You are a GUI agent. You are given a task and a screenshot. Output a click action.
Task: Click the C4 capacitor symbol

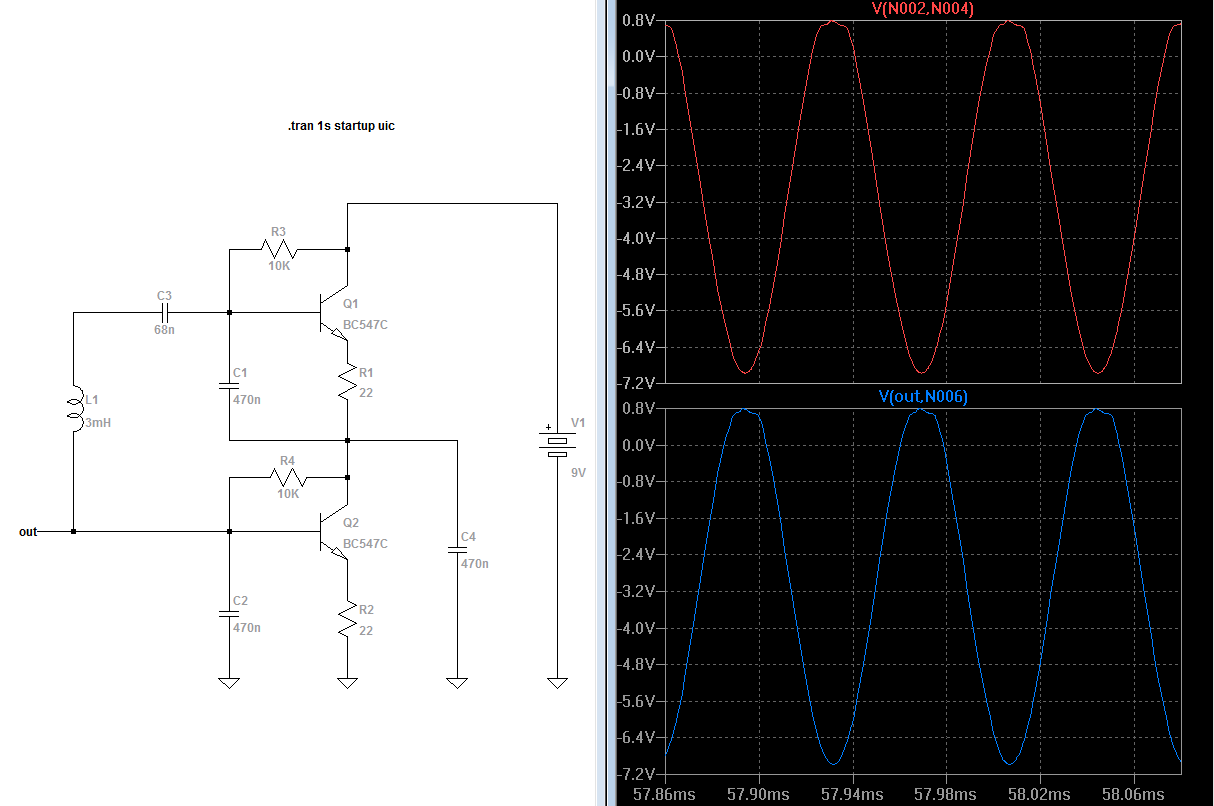[x=456, y=551]
